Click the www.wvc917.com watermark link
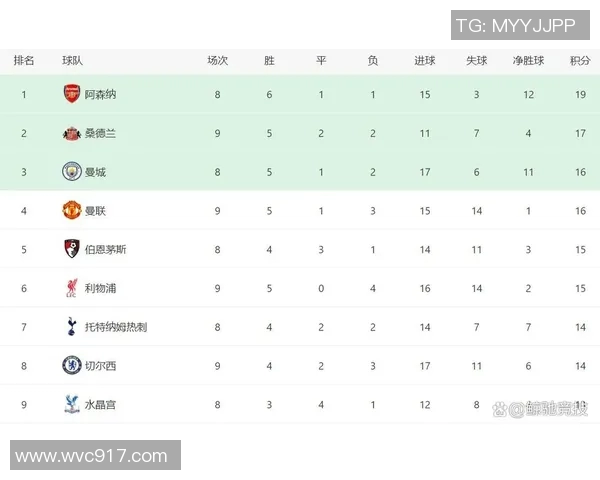Viewport: 600px width, 480px height. click(92, 456)
